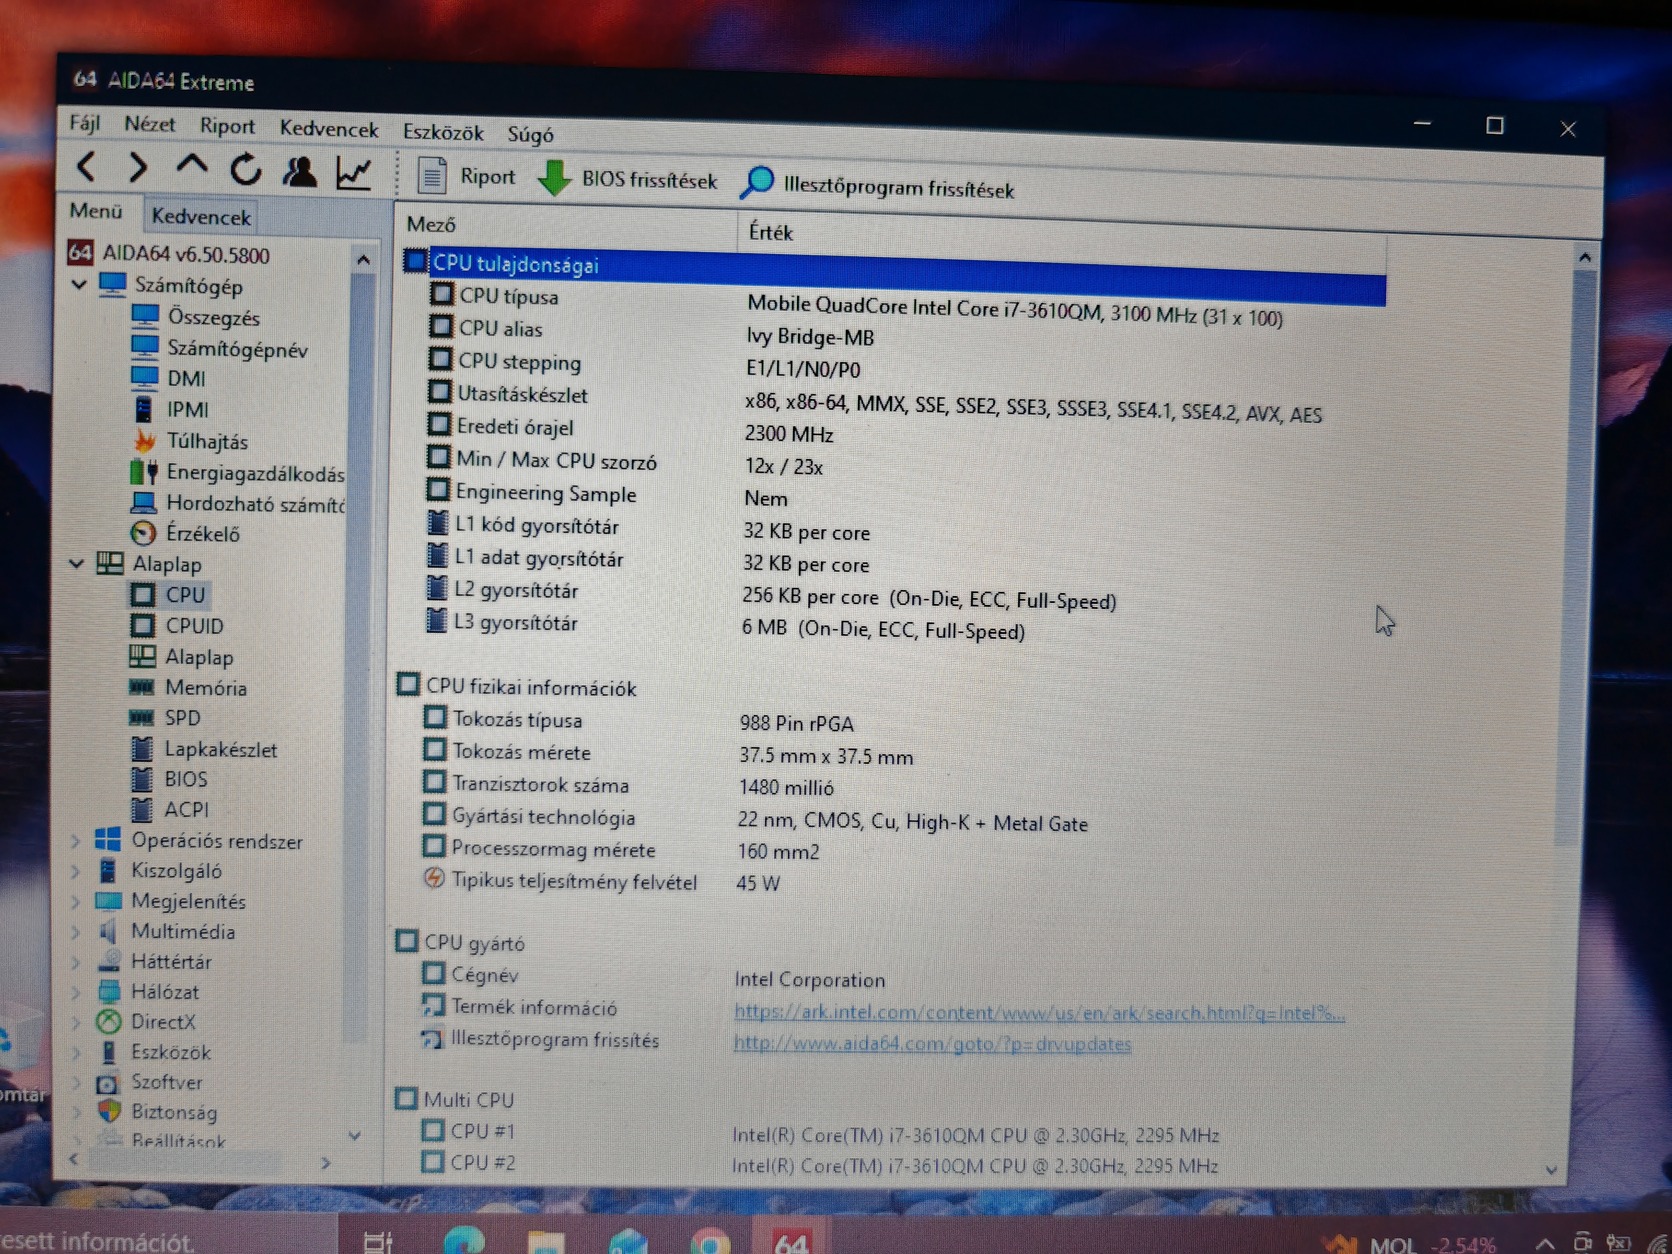
Task: Go back with the left arrow toolbar icon
Action: tap(87, 166)
